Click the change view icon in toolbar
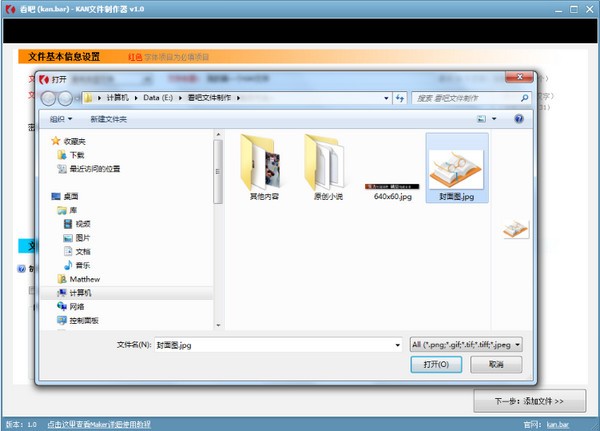 [481, 119]
